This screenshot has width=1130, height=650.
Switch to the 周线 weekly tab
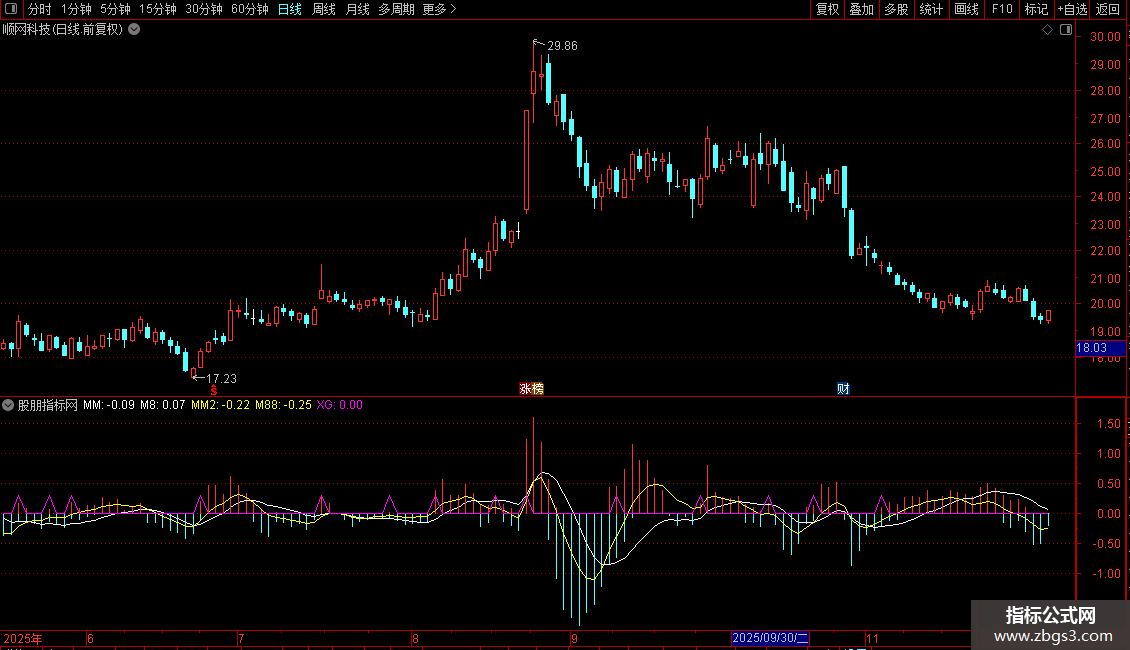point(324,9)
